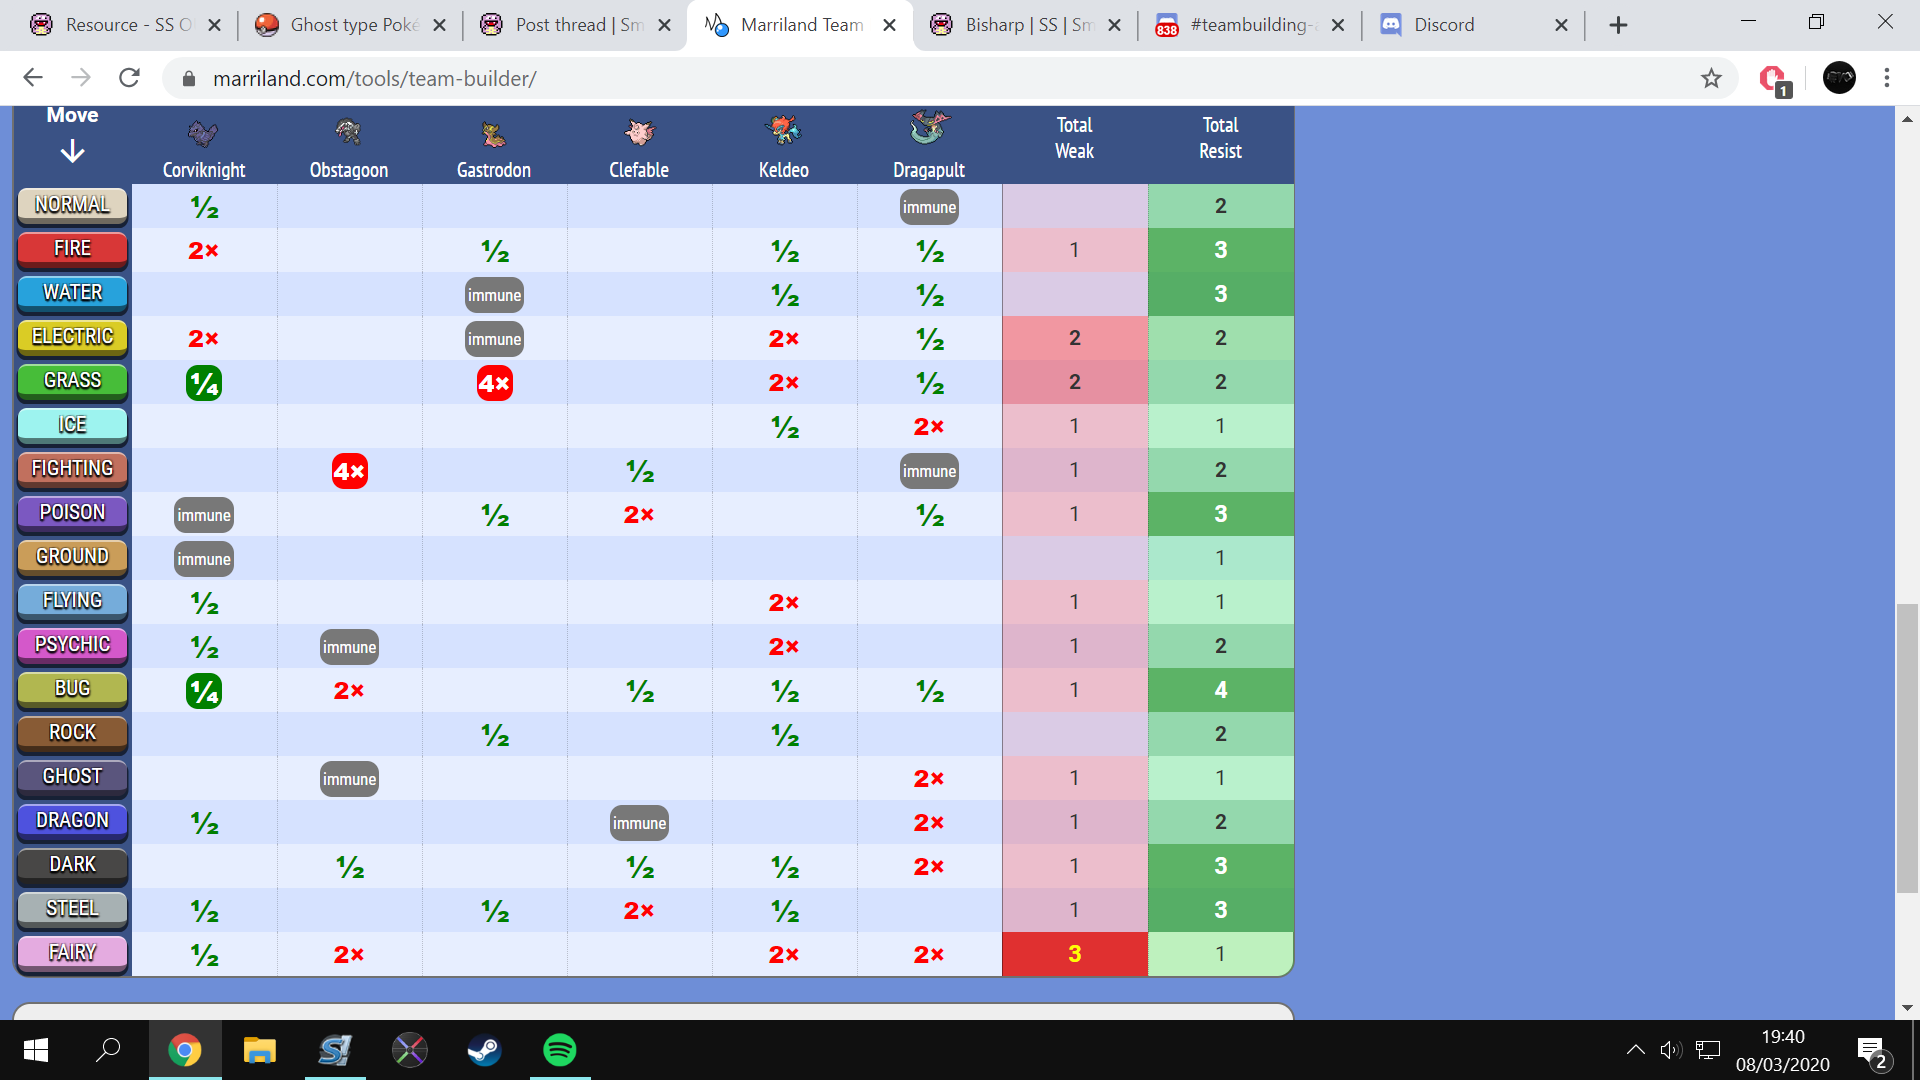Image resolution: width=1920 pixels, height=1080 pixels.
Task: Bookmark this page with star icon
Action: (x=1711, y=78)
